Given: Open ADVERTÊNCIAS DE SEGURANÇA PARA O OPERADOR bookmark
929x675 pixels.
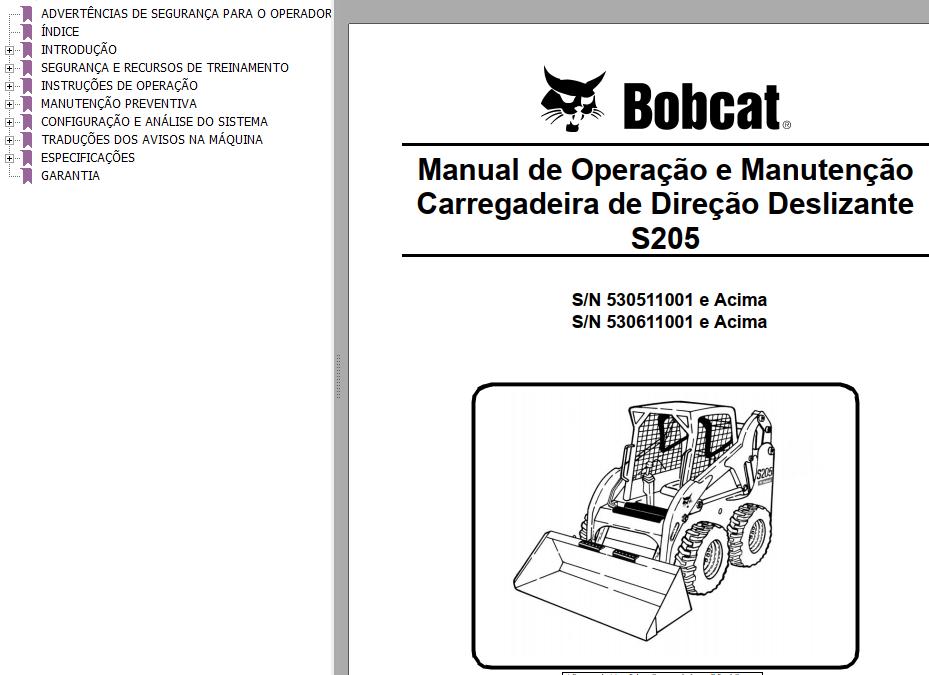Looking at the screenshot, I should point(186,14).
